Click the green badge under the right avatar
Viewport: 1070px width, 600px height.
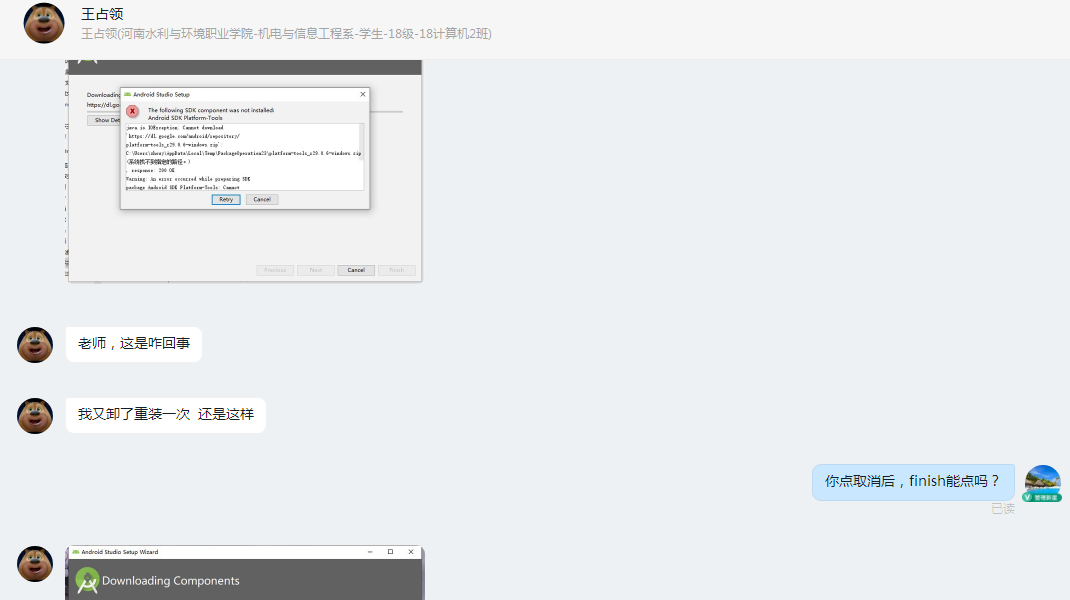click(1042, 497)
